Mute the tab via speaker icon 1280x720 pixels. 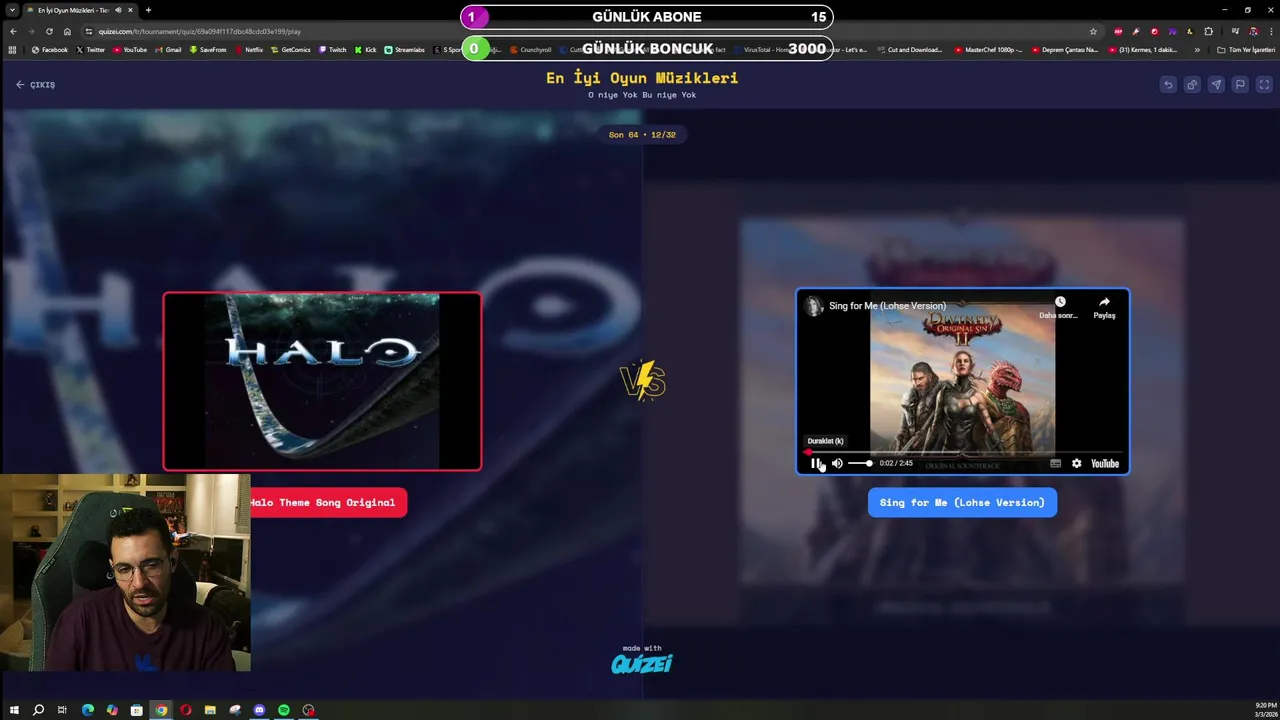click(x=118, y=10)
